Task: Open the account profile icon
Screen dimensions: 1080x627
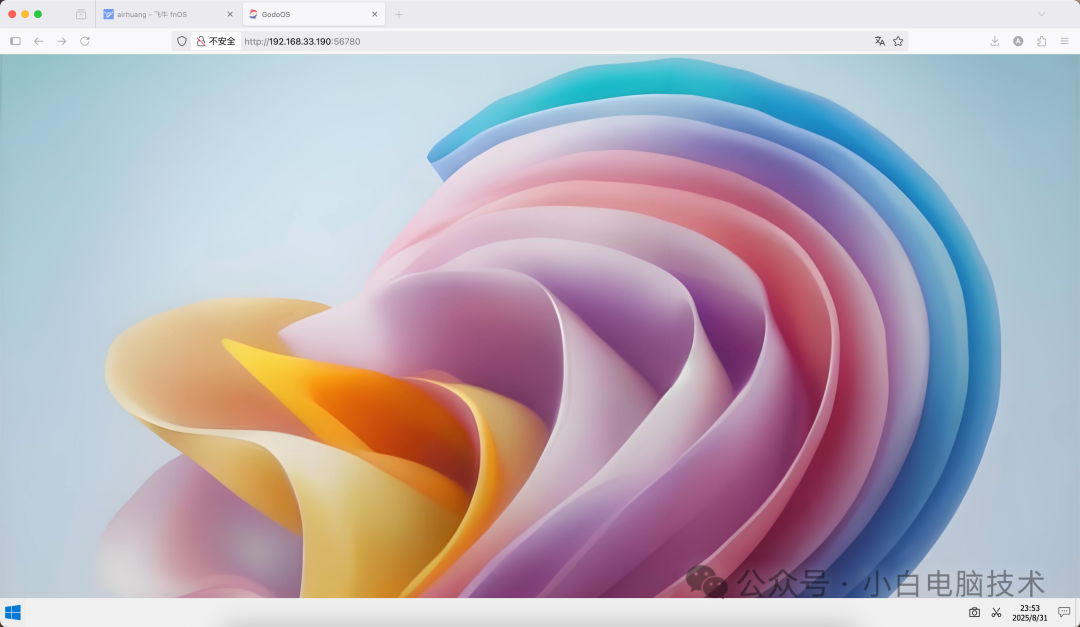Action: click(x=1018, y=41)
